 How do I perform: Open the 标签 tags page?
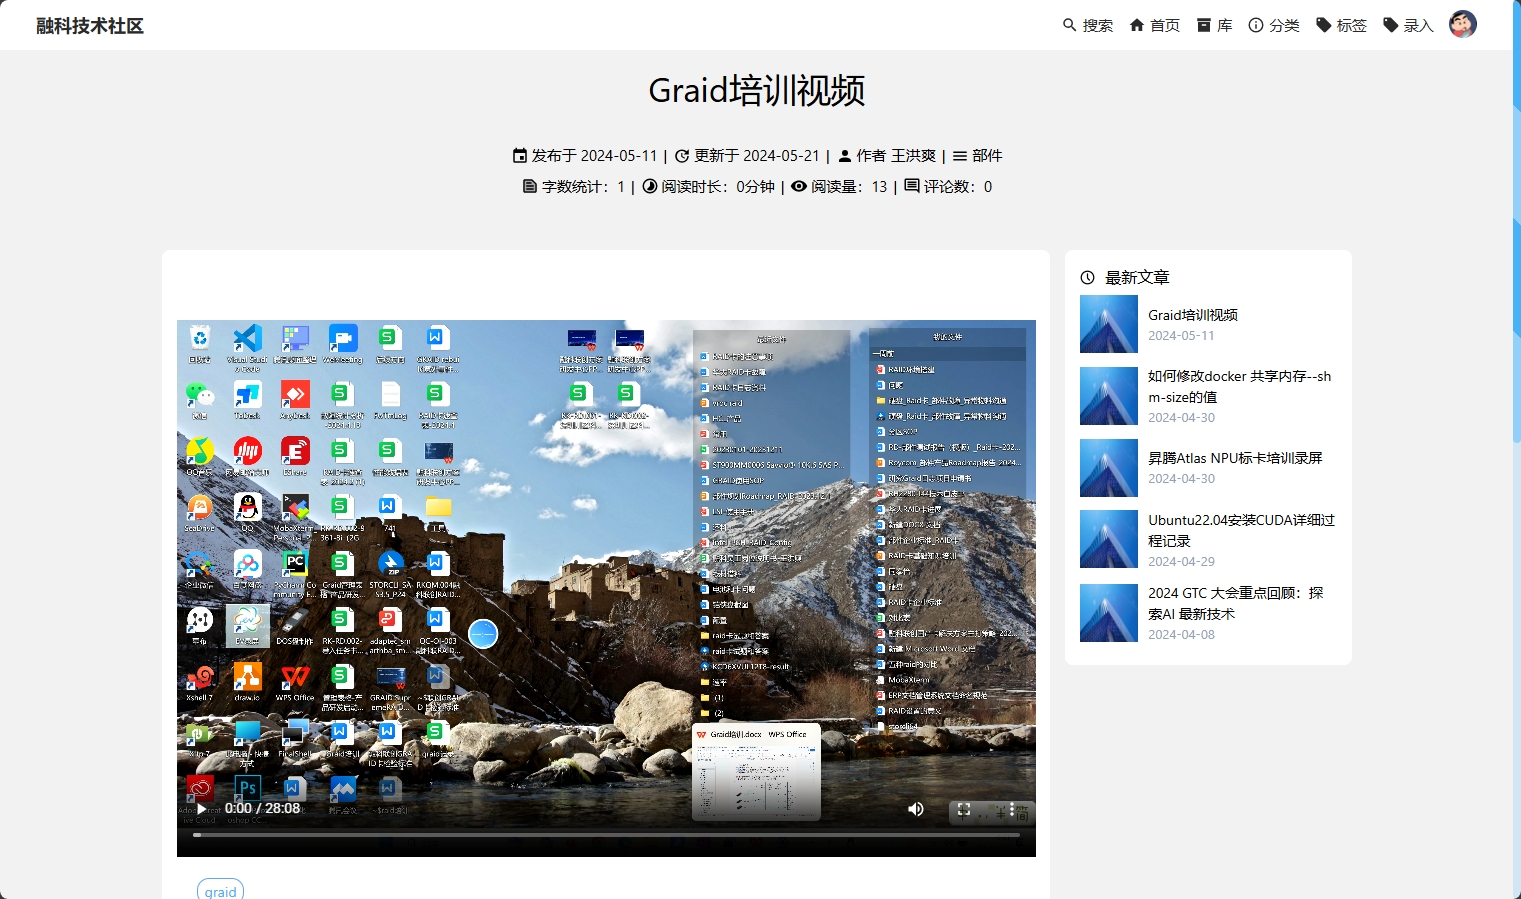click(1341, 25)
